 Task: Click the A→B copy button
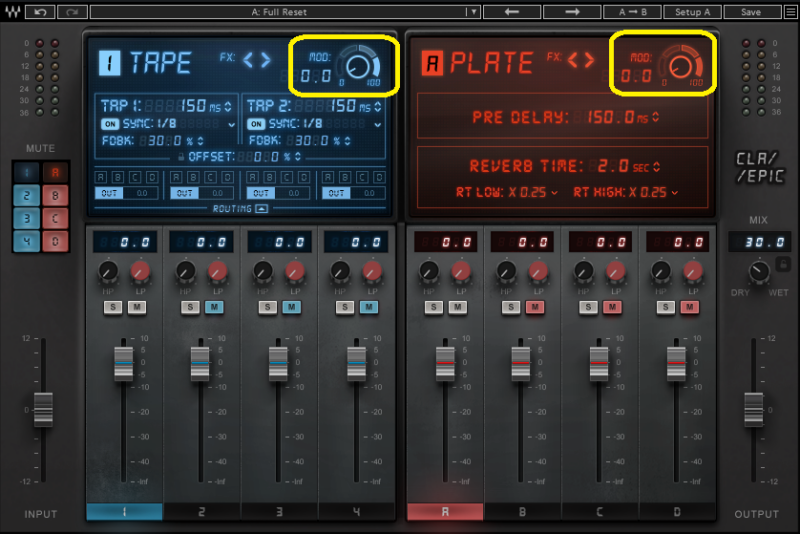632,12
